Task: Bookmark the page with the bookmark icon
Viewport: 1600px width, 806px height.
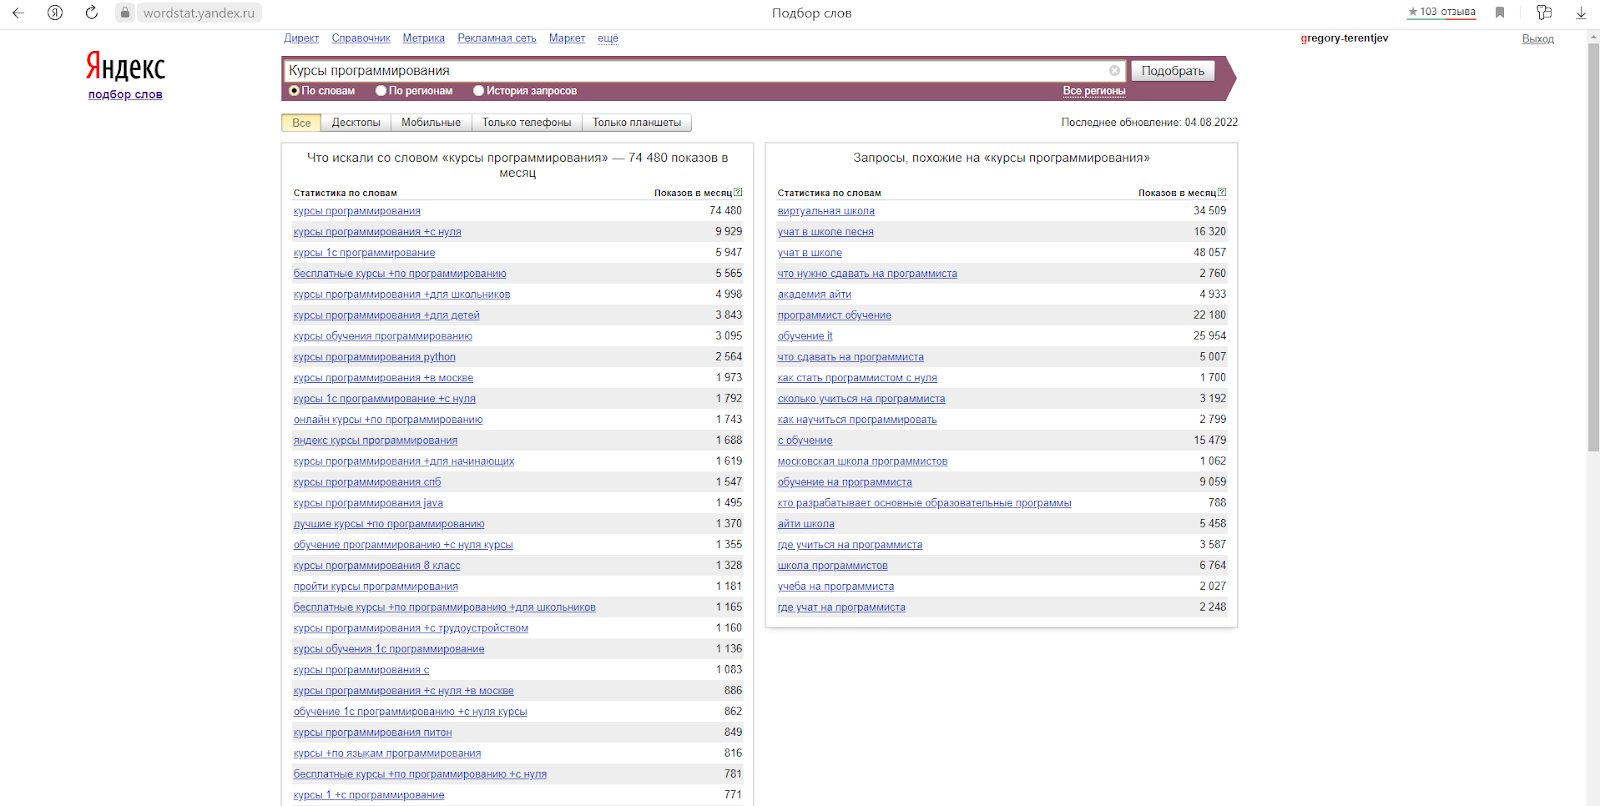Action: (1500, 13)
